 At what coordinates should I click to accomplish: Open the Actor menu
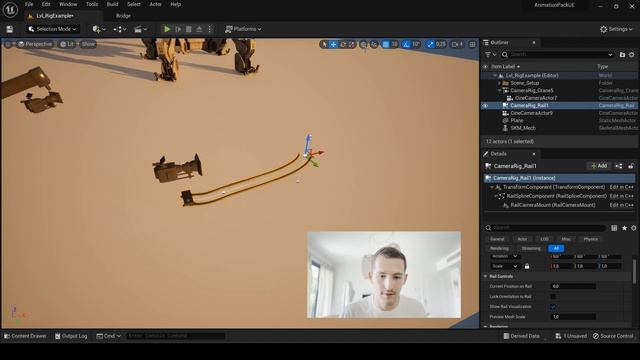click(156, 4)
